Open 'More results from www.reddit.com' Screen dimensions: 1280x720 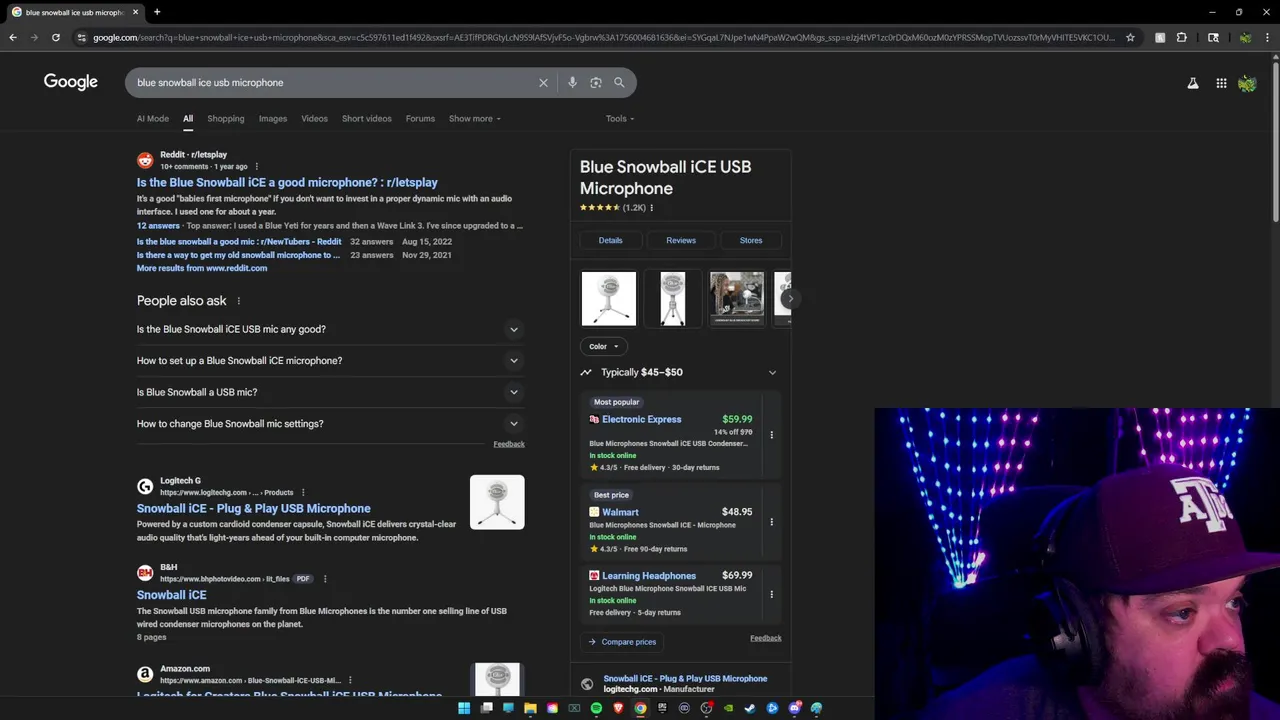point(202,268)
